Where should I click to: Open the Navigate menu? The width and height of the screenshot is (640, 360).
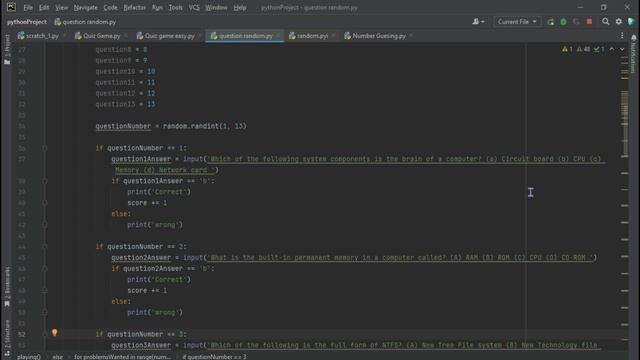click(85, 7)
